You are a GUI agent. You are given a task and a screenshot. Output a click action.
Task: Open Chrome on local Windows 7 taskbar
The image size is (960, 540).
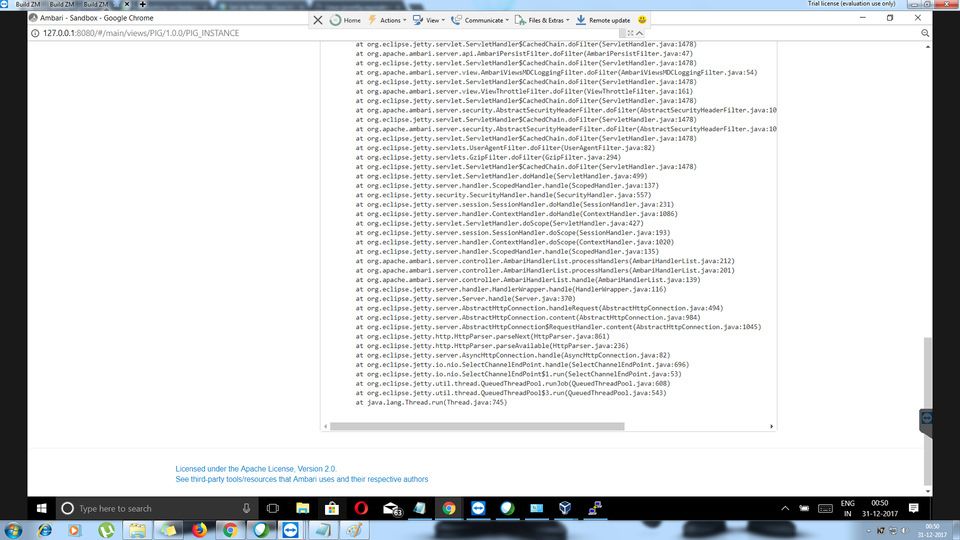[x=230, y=530]
